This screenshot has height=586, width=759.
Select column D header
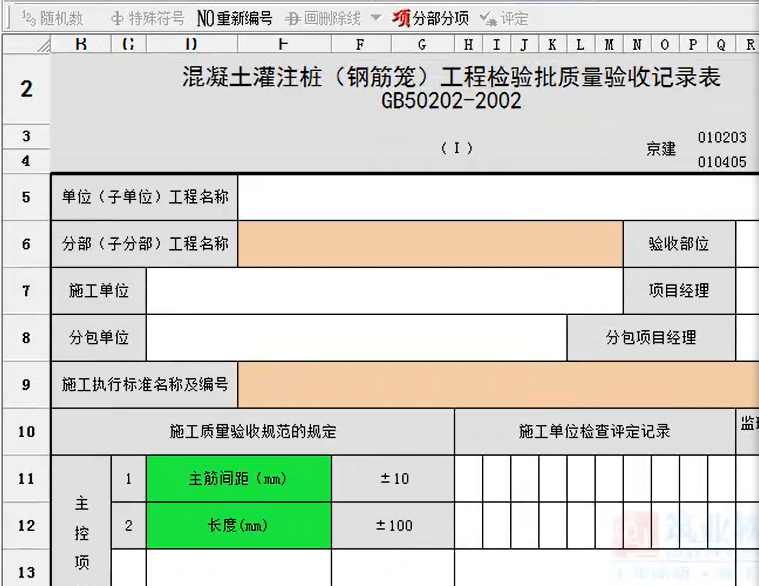(191, 44)
